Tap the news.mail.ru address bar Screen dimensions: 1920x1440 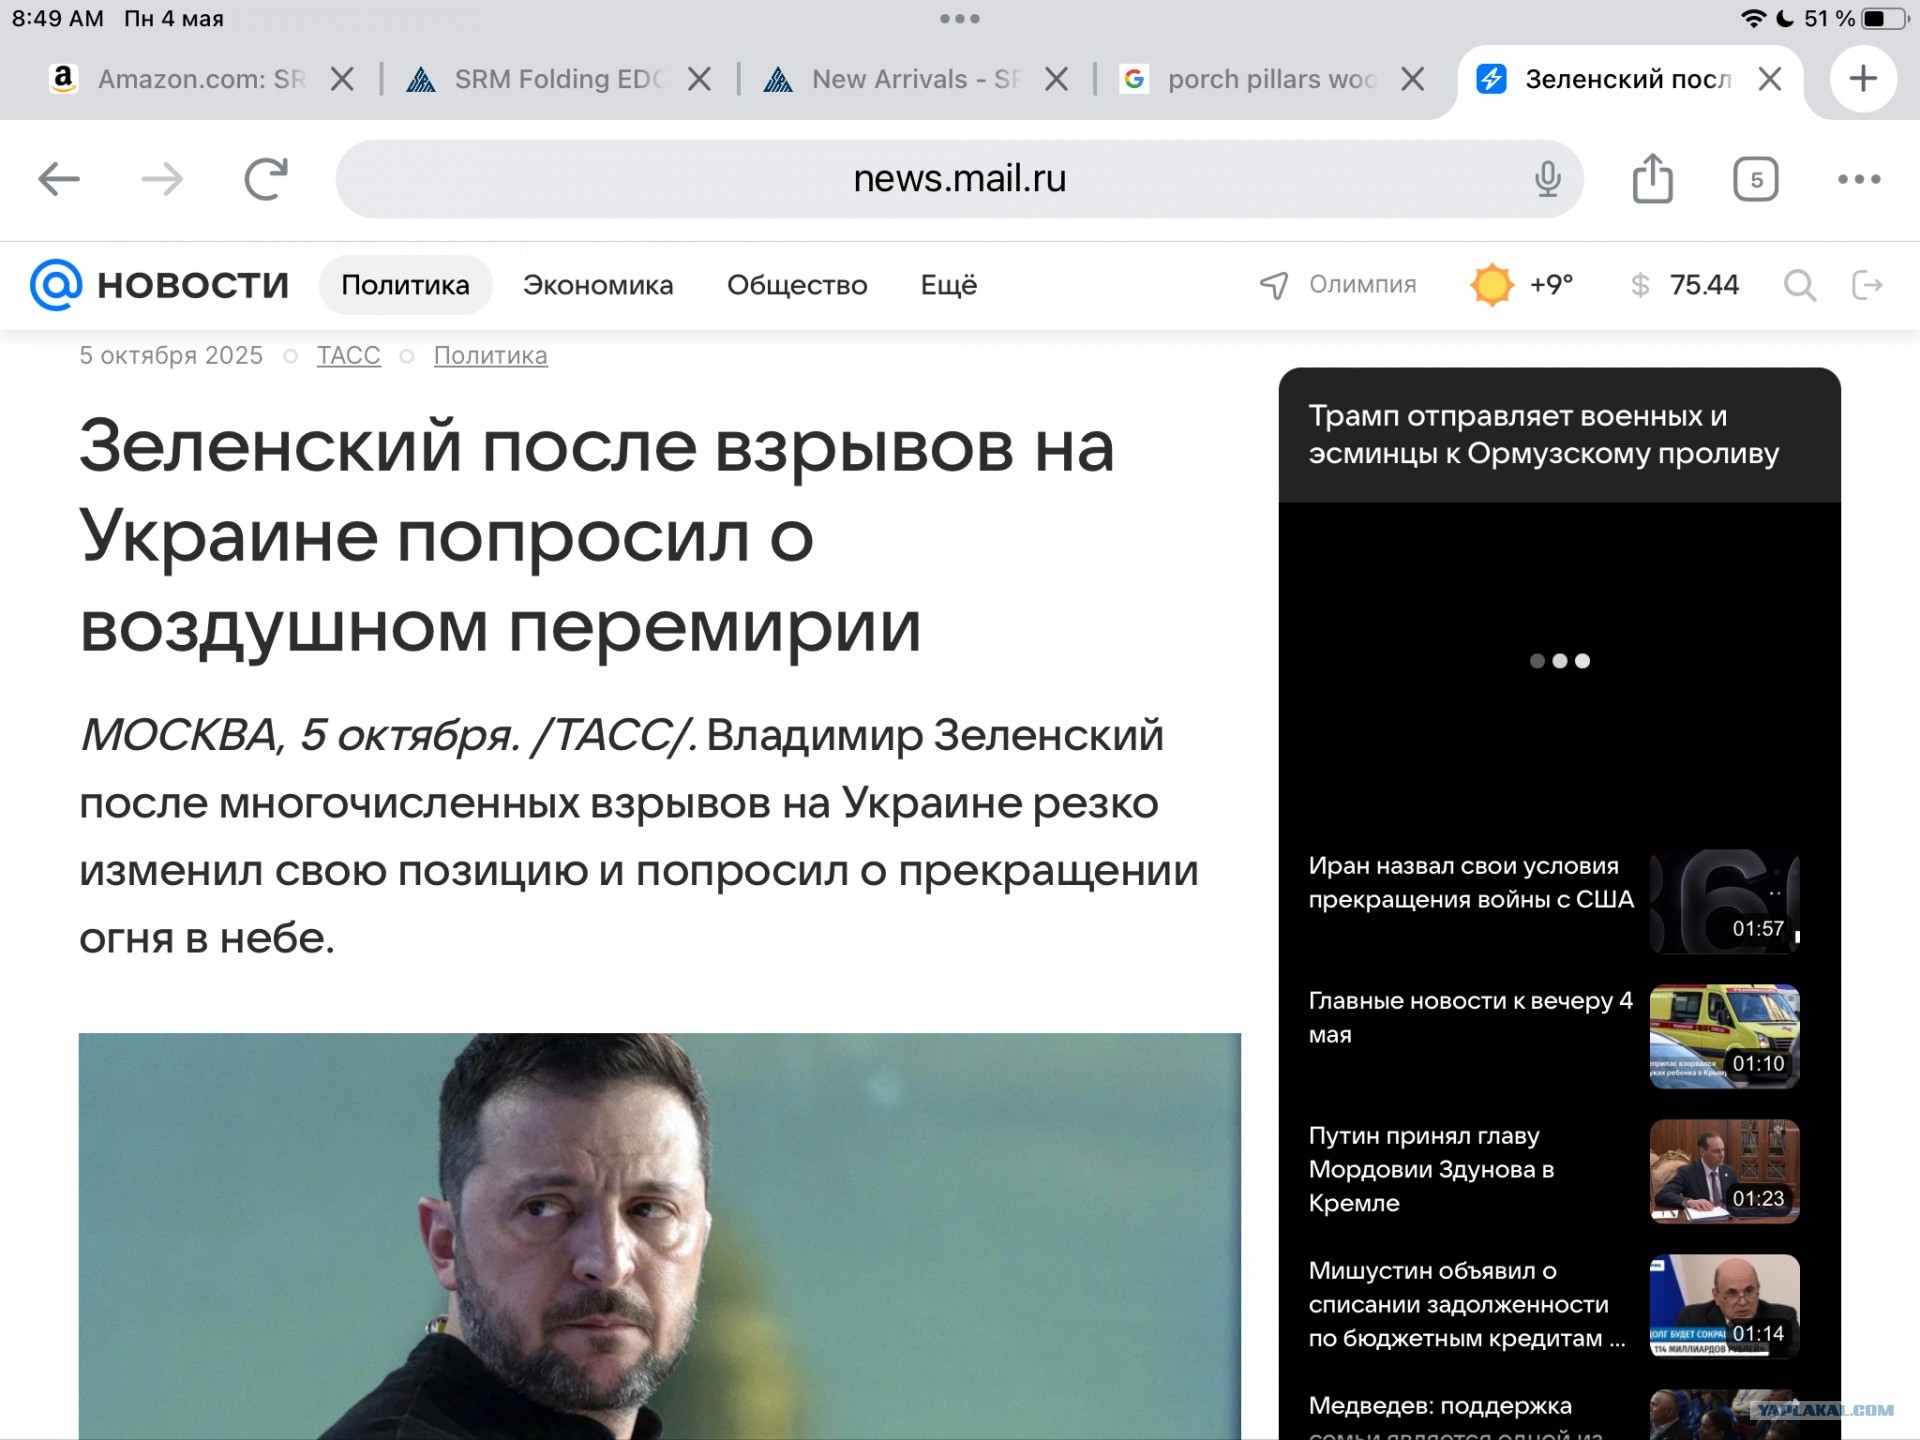click(959, 179)
